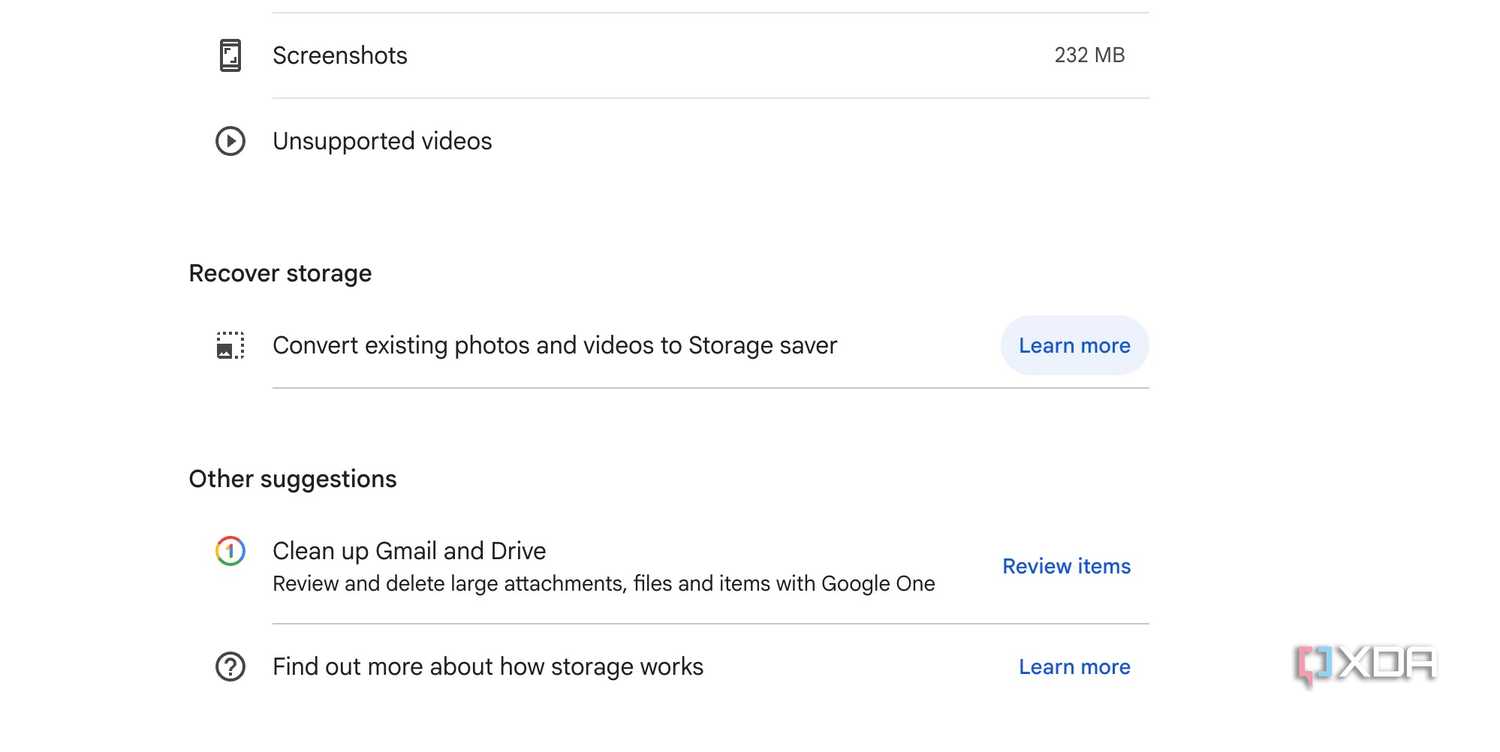Click the Recover storage heading
The width and height of the screenshot is (1500, 752).
280,274
